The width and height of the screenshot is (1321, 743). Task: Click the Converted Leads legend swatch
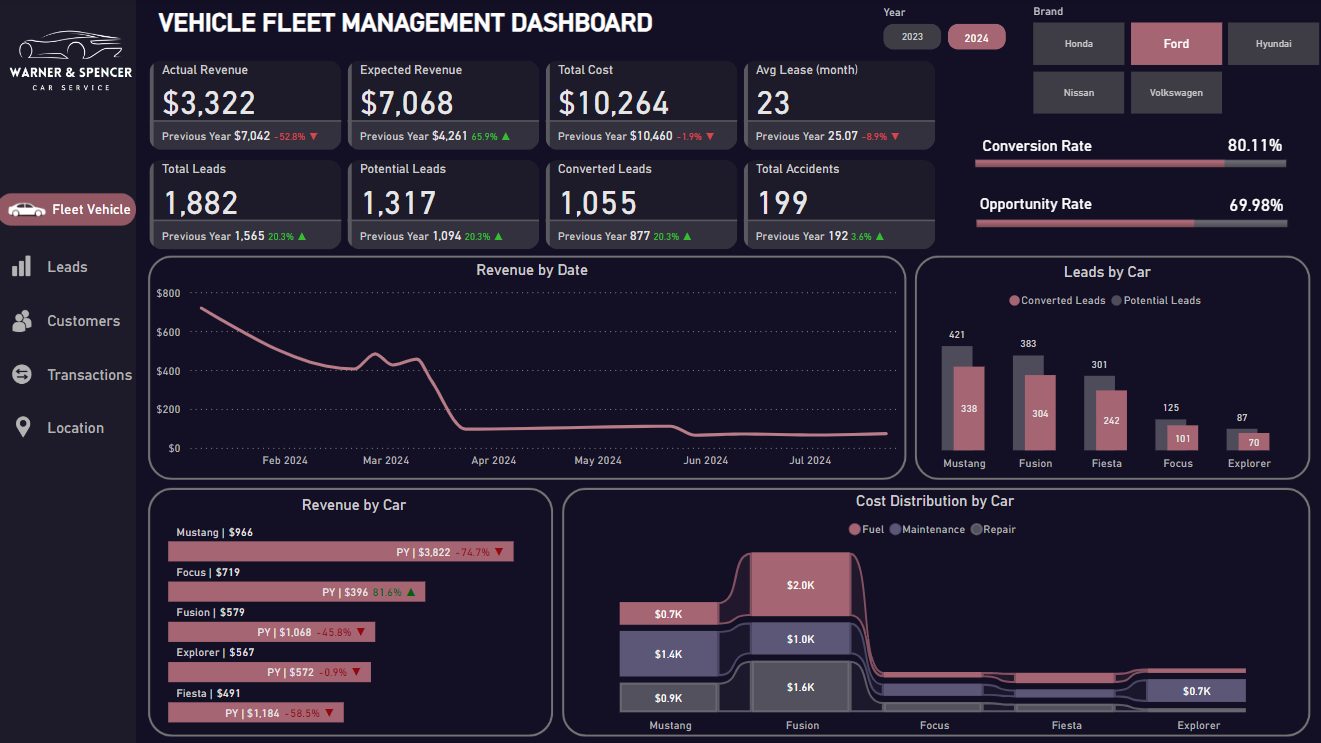tap(1014, 300)
